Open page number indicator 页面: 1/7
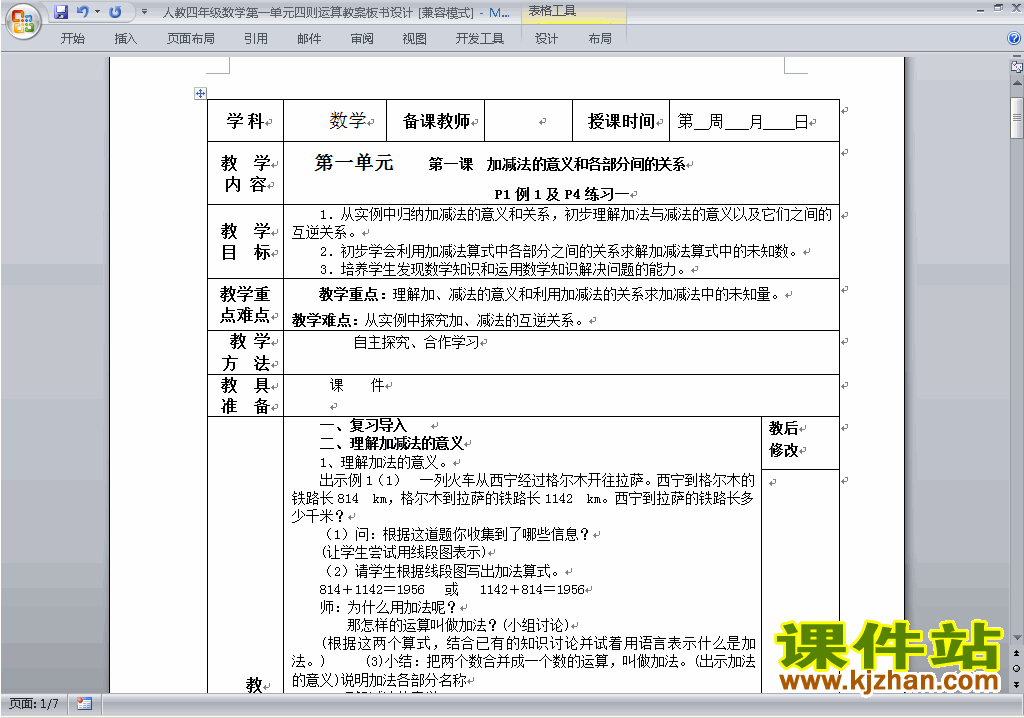This screenshot has height=718, width=1024. pyautogui.click(x=33, y=704)
